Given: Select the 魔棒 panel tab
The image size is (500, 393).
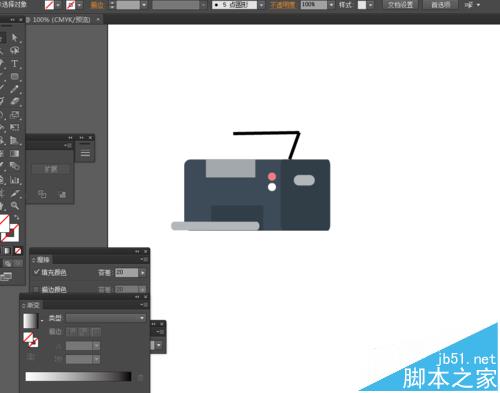Looking at the screenshot, I should pyautogui.click(x=41, y=259).
